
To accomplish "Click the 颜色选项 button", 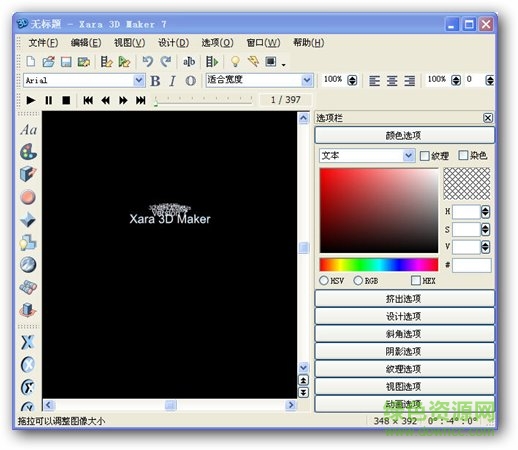I will coord(404,135).
